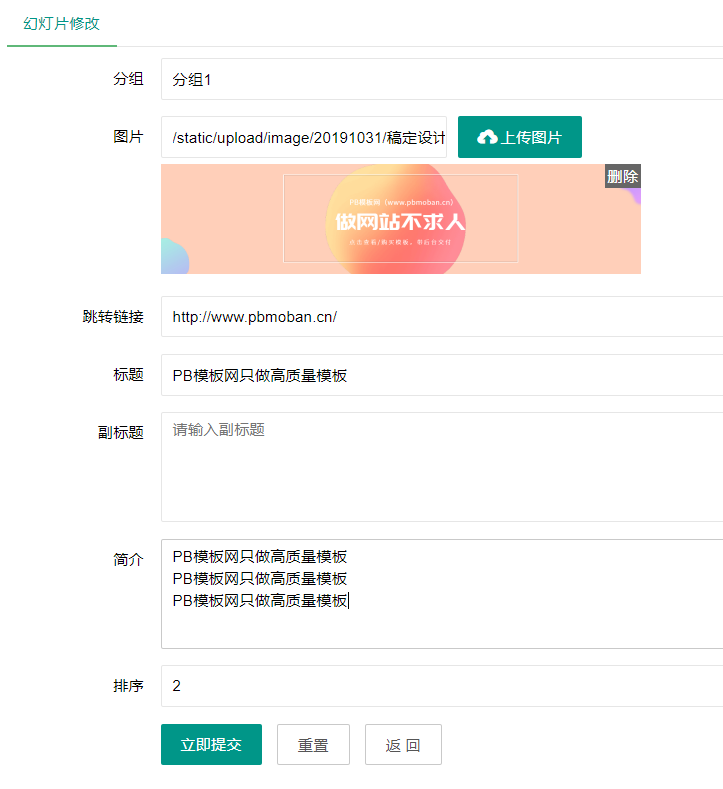The image size is (723, 789).
Task: Click the 副标题 field label
Action: click(120, 432)
